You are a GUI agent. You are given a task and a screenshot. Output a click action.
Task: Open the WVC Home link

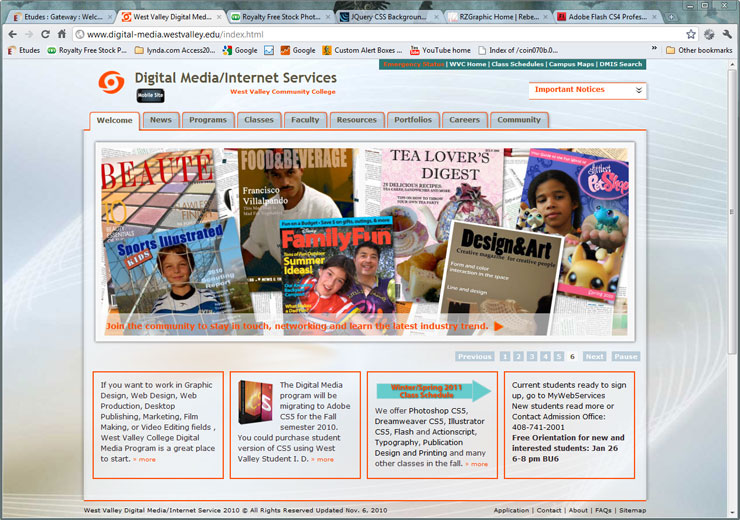(x=468, y=64)
